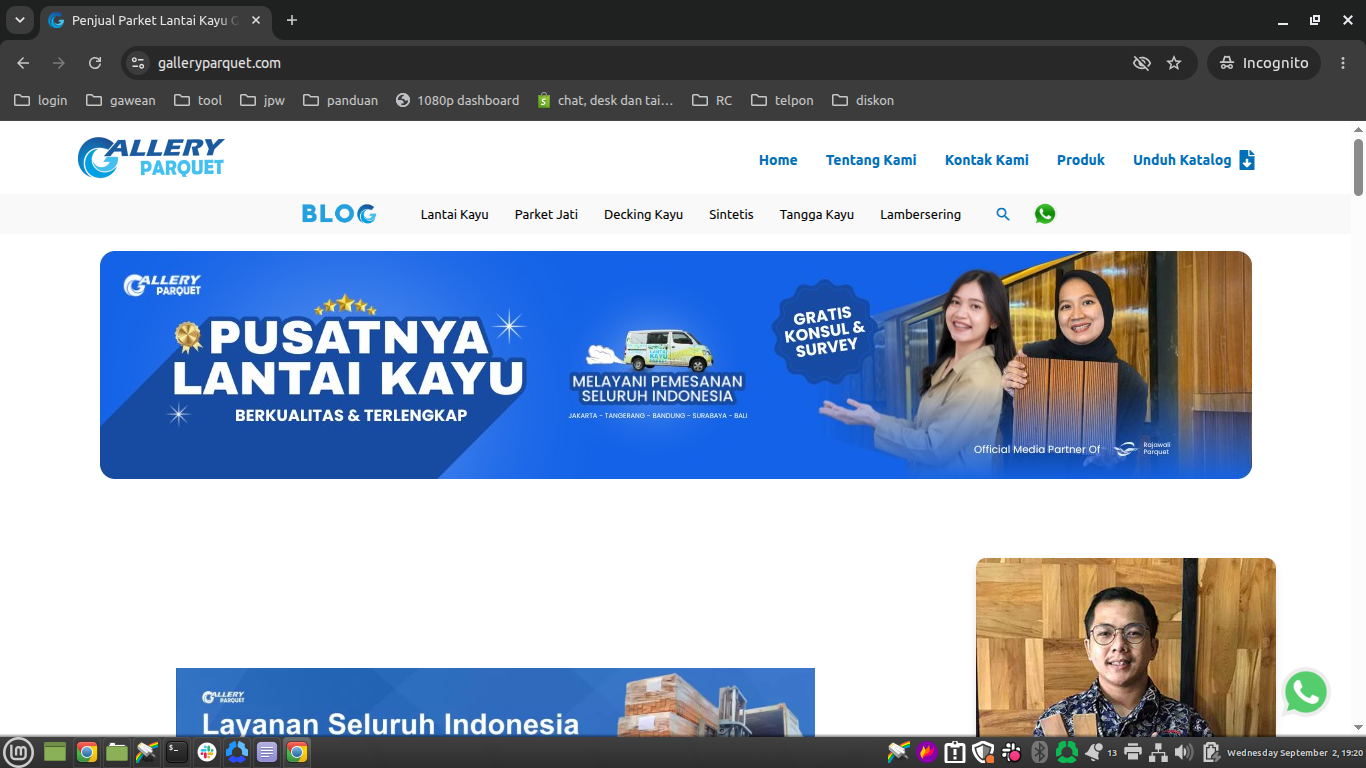The height and width of the screenshot is (768, 1366).
Task: Reload the page with the refresh icon
Action: [x=95, y=63]
